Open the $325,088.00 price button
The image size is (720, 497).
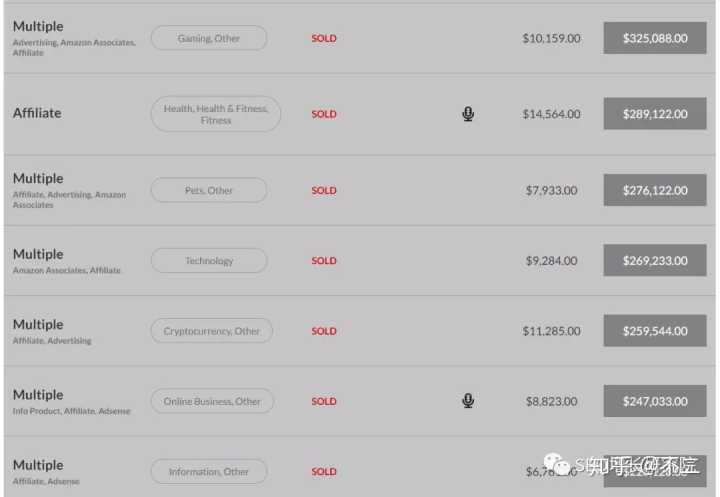pos(655,38)
